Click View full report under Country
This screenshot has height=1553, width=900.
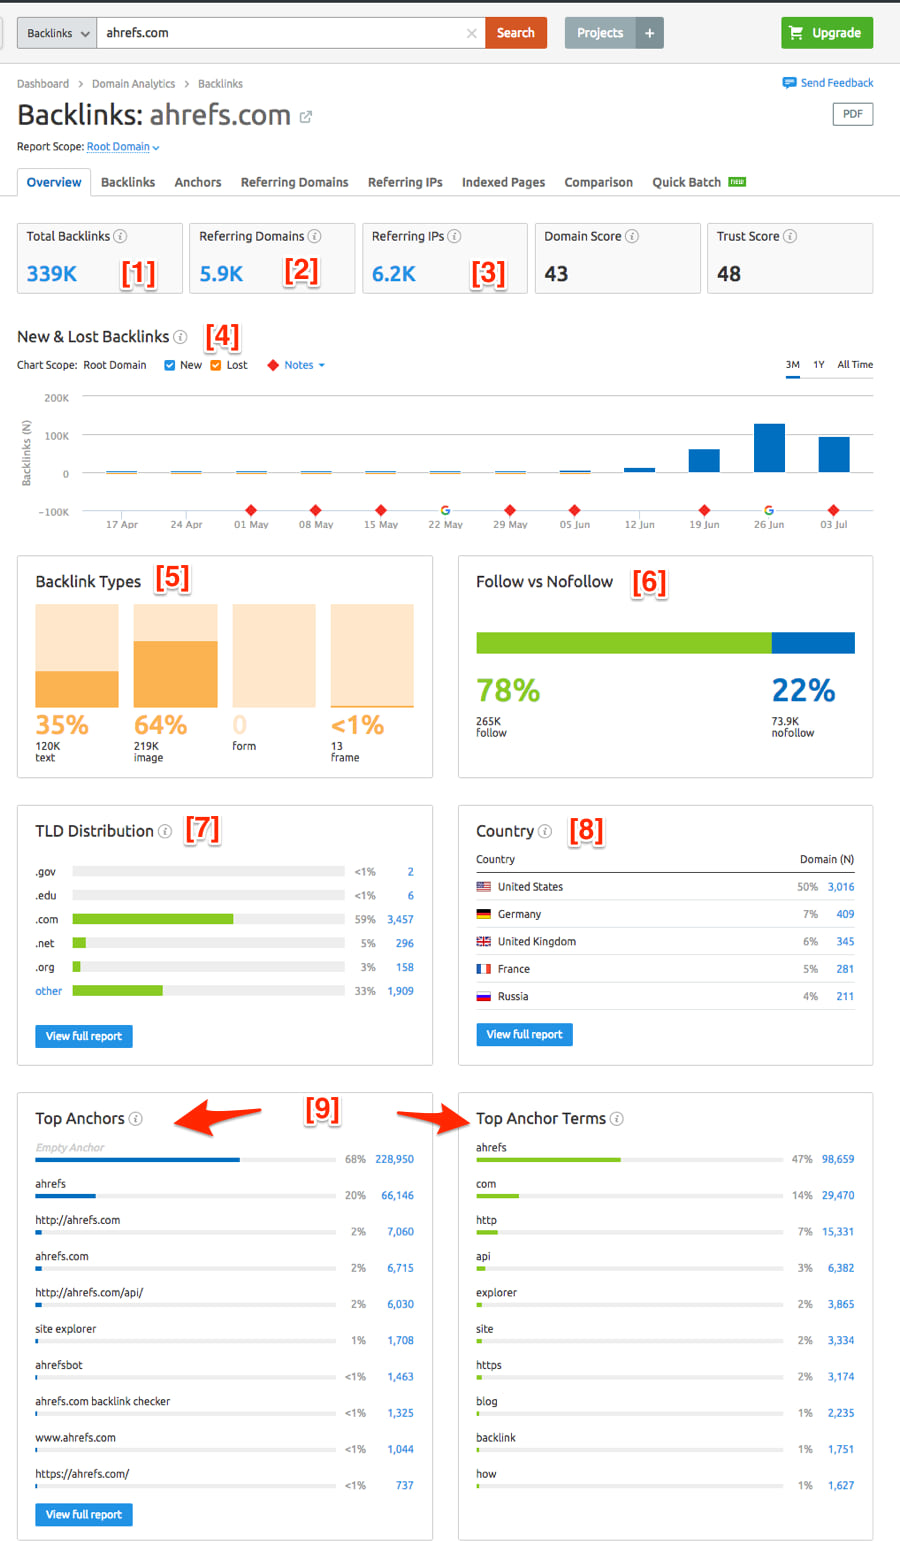coord(525,1034)
